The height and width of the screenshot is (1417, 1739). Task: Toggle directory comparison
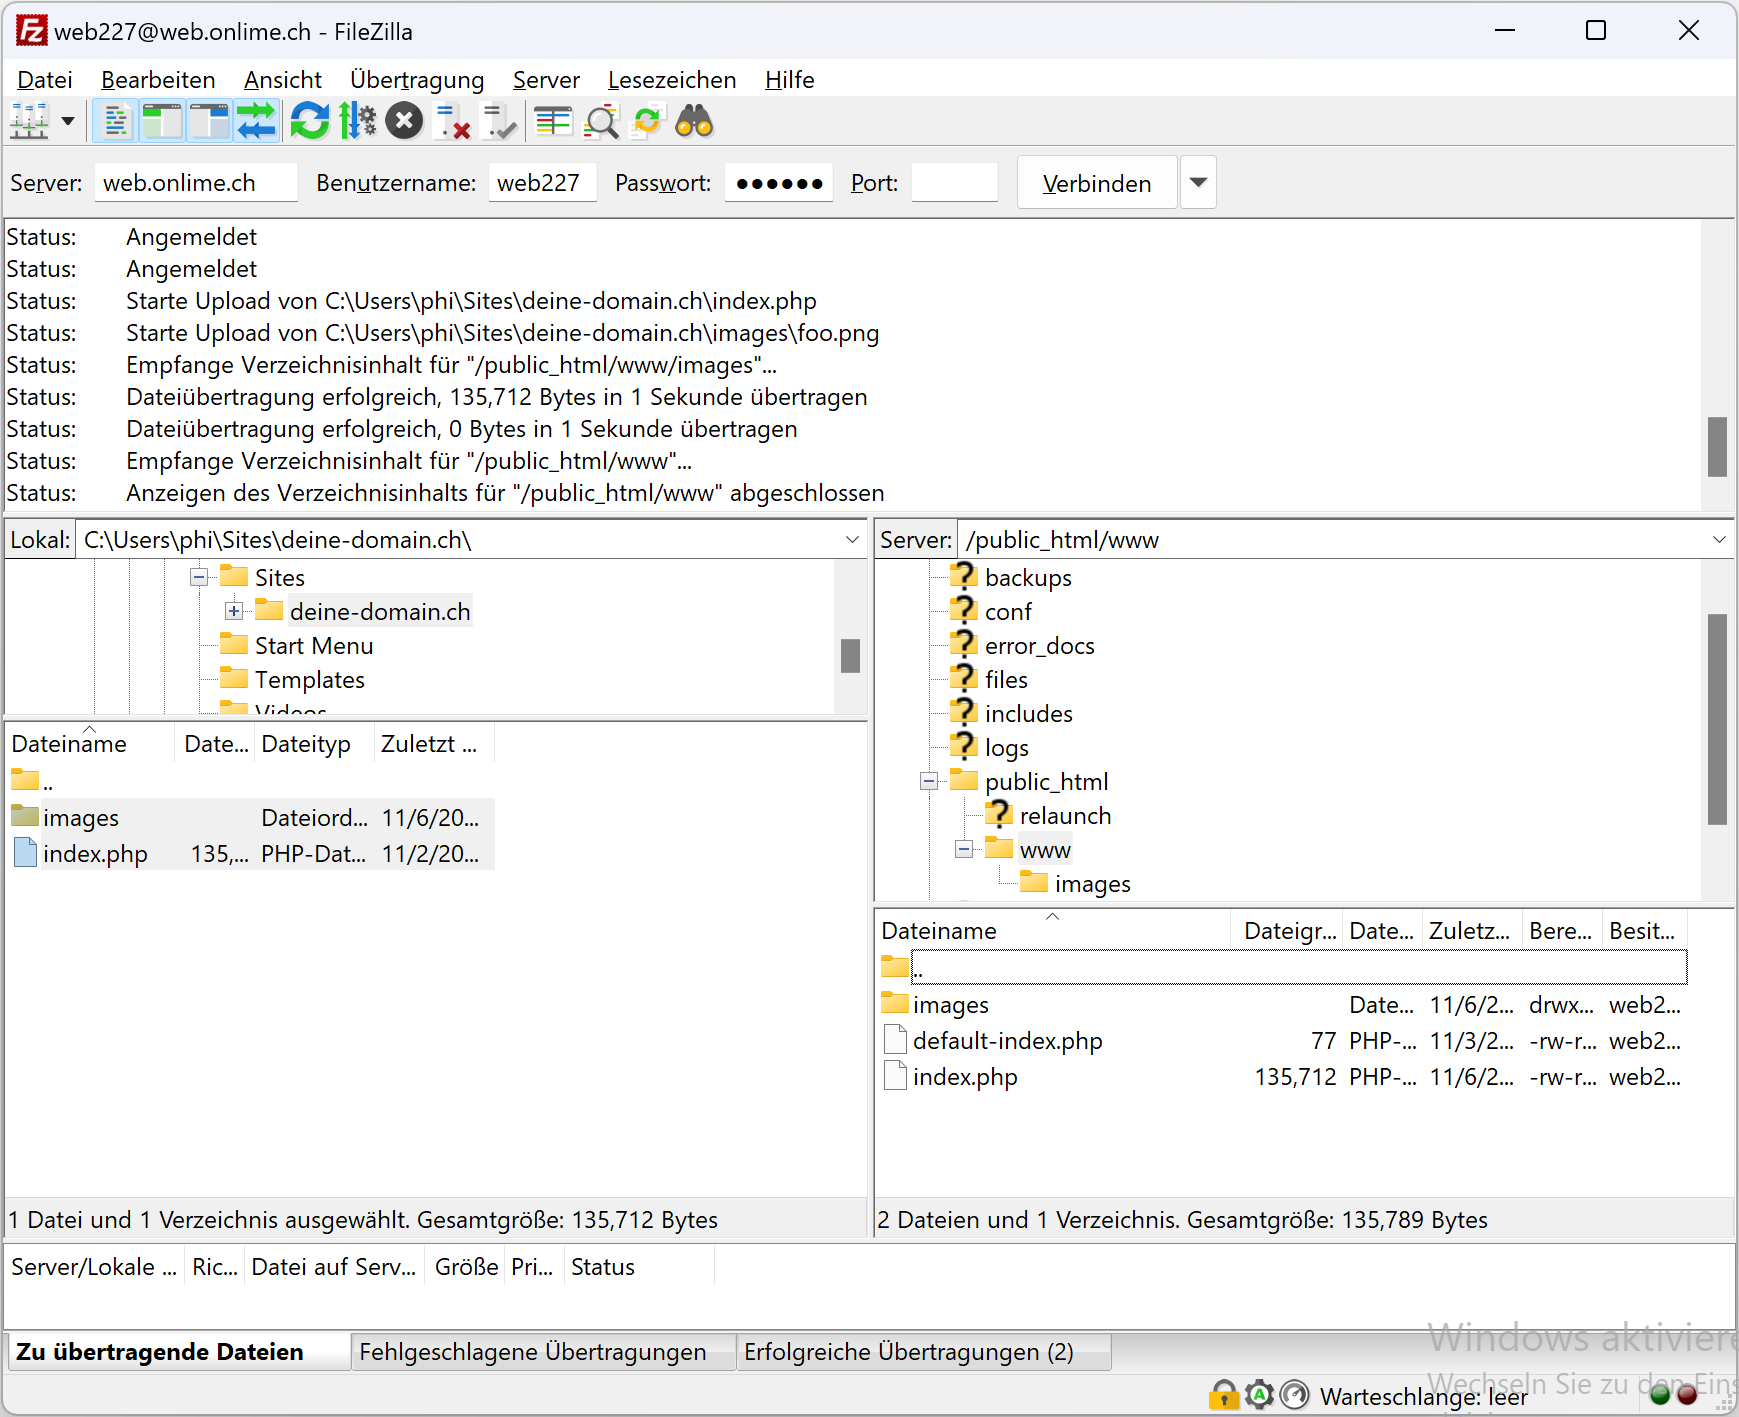tap(601, 122)
